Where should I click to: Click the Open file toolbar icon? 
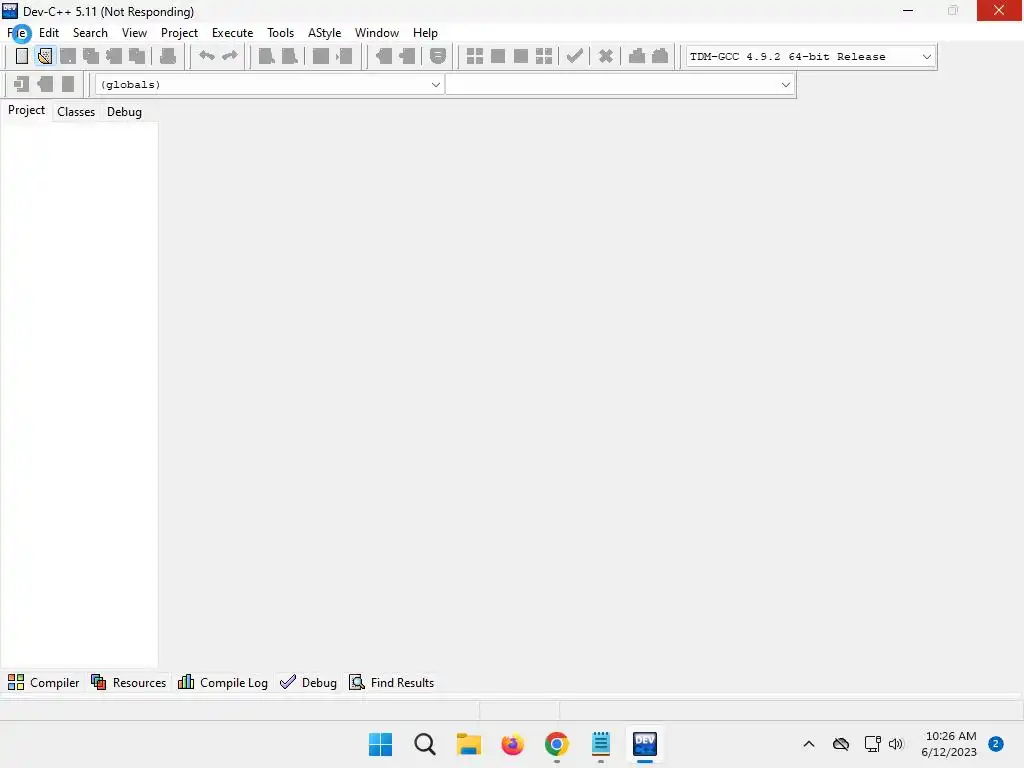tap(44, 56)
